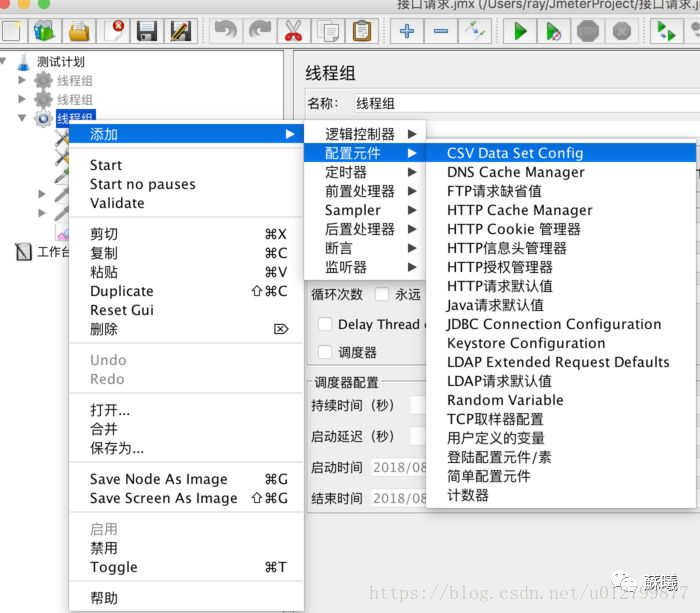
Task: Click the Copy toolbar icon
Action: point(328,31)
